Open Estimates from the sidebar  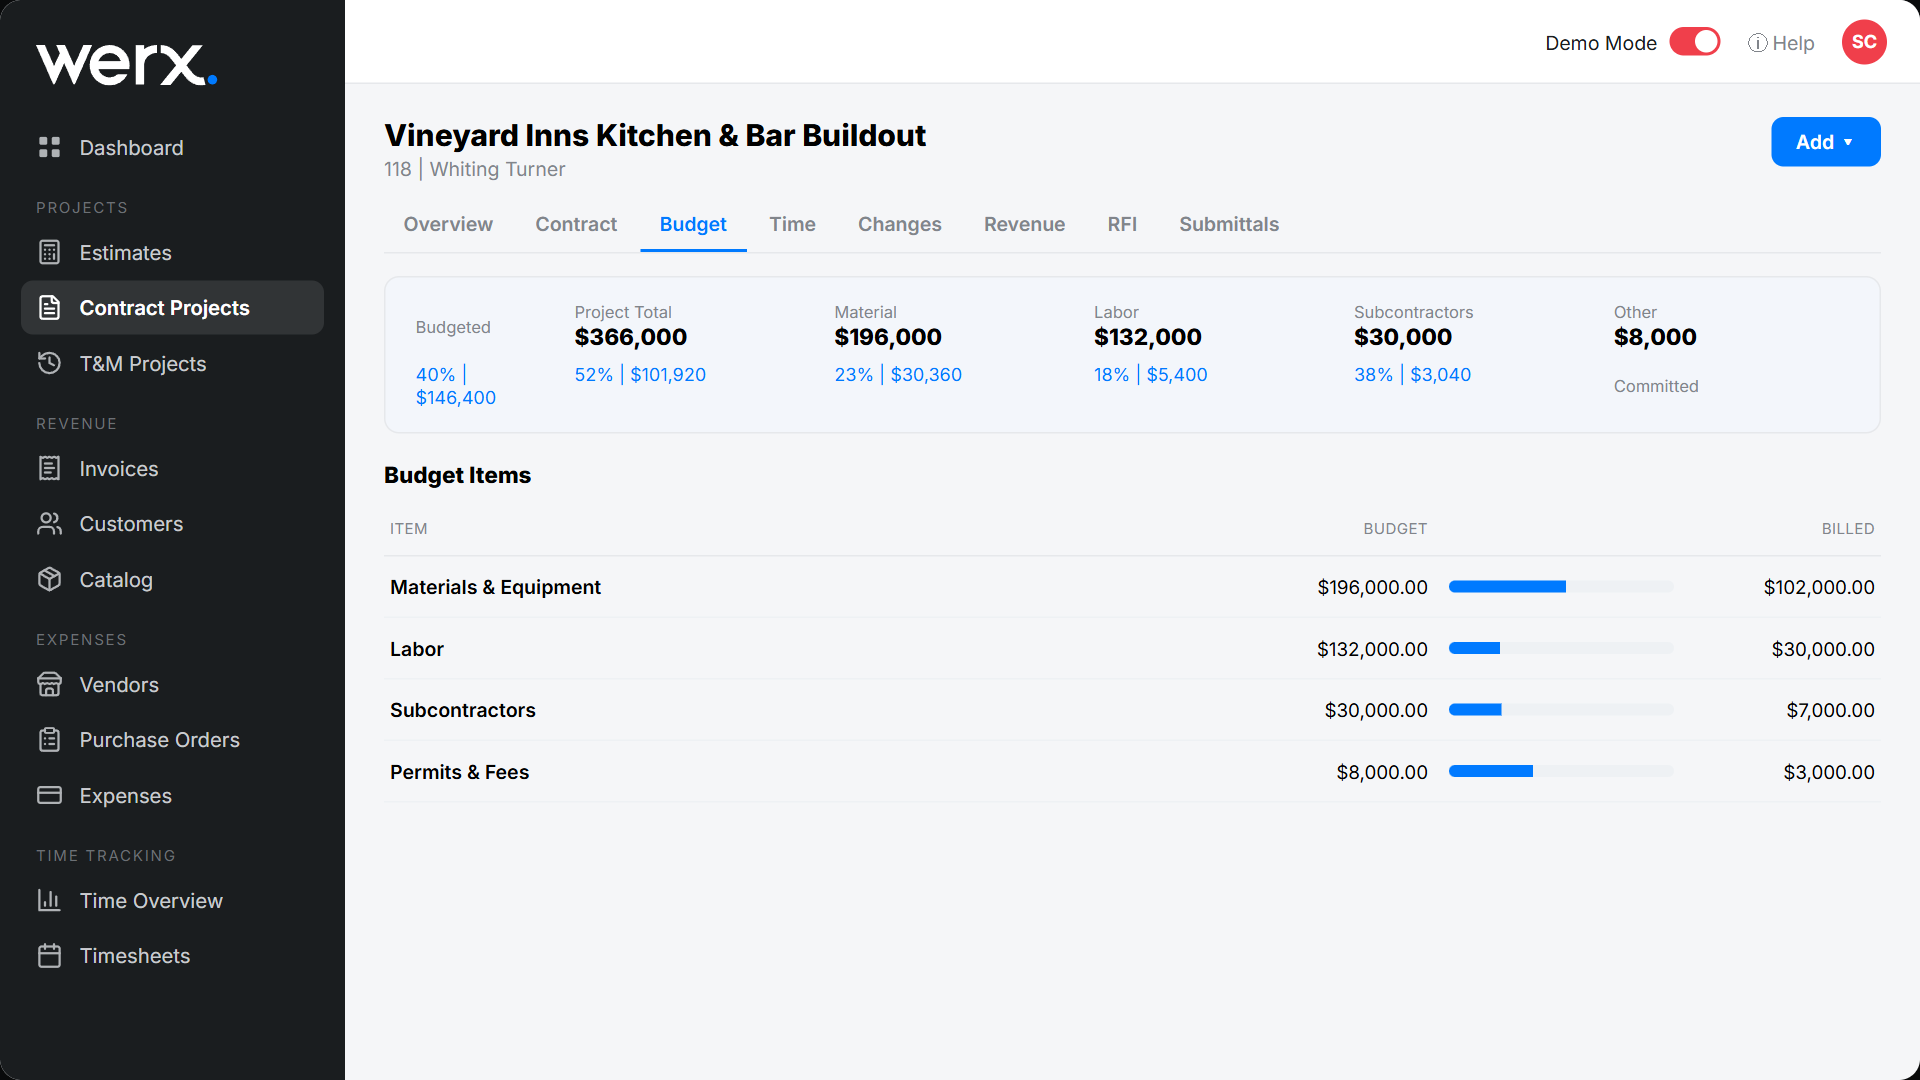[x=172, y=253]
